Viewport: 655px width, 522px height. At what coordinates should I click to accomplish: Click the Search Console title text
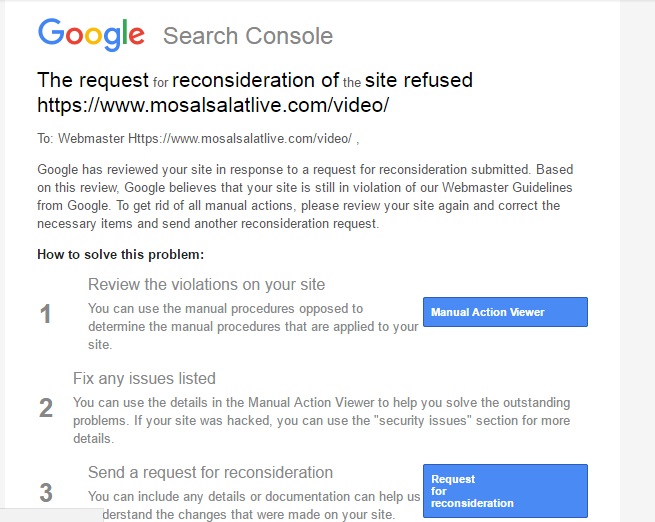tap(247, 37)
